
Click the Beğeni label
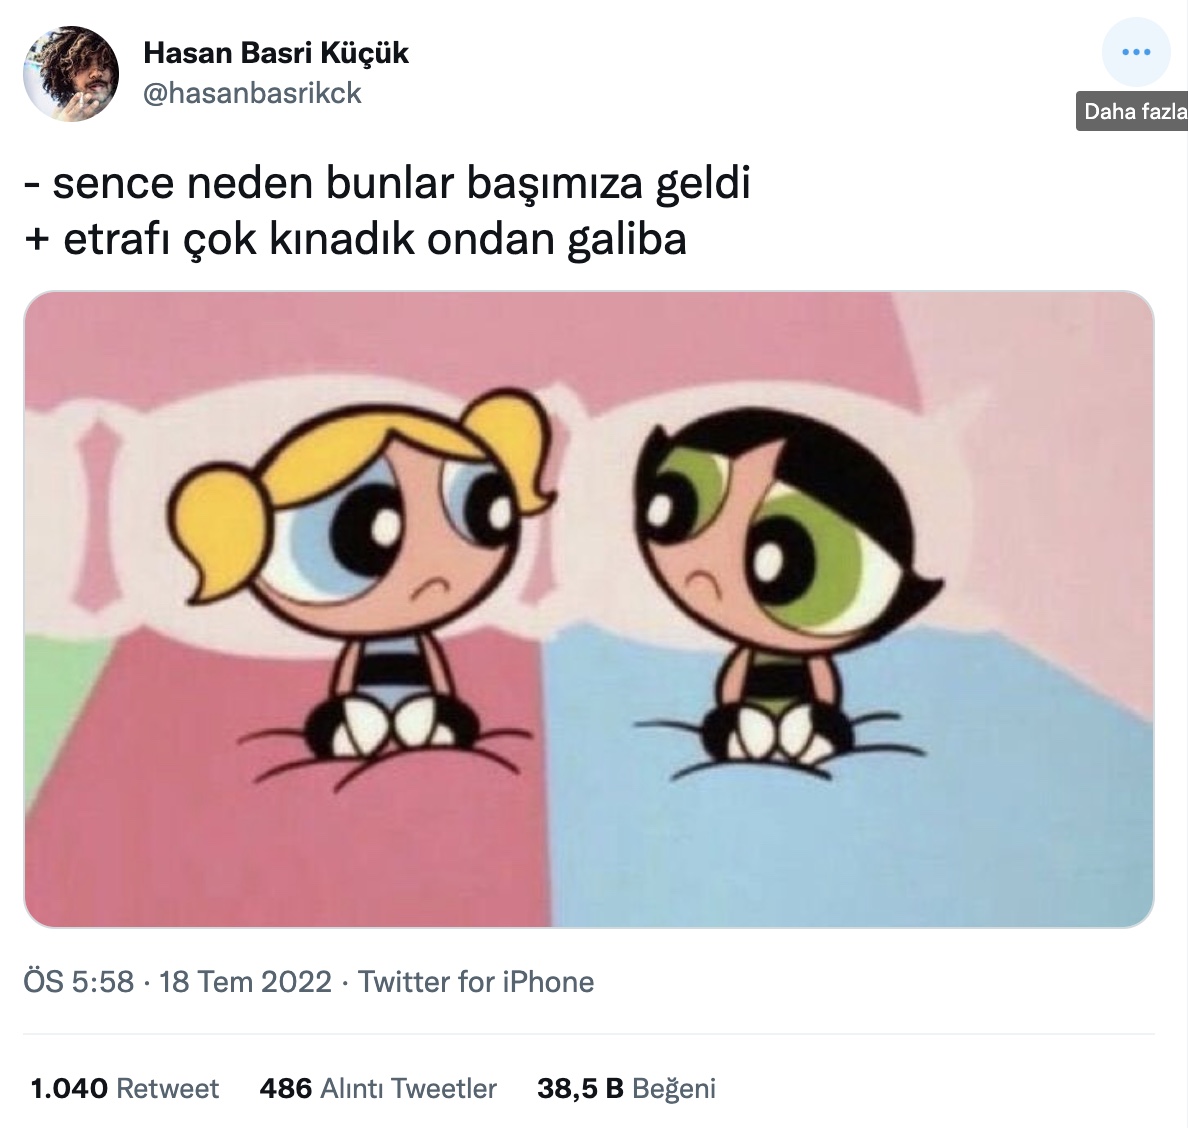[674, 1089]
